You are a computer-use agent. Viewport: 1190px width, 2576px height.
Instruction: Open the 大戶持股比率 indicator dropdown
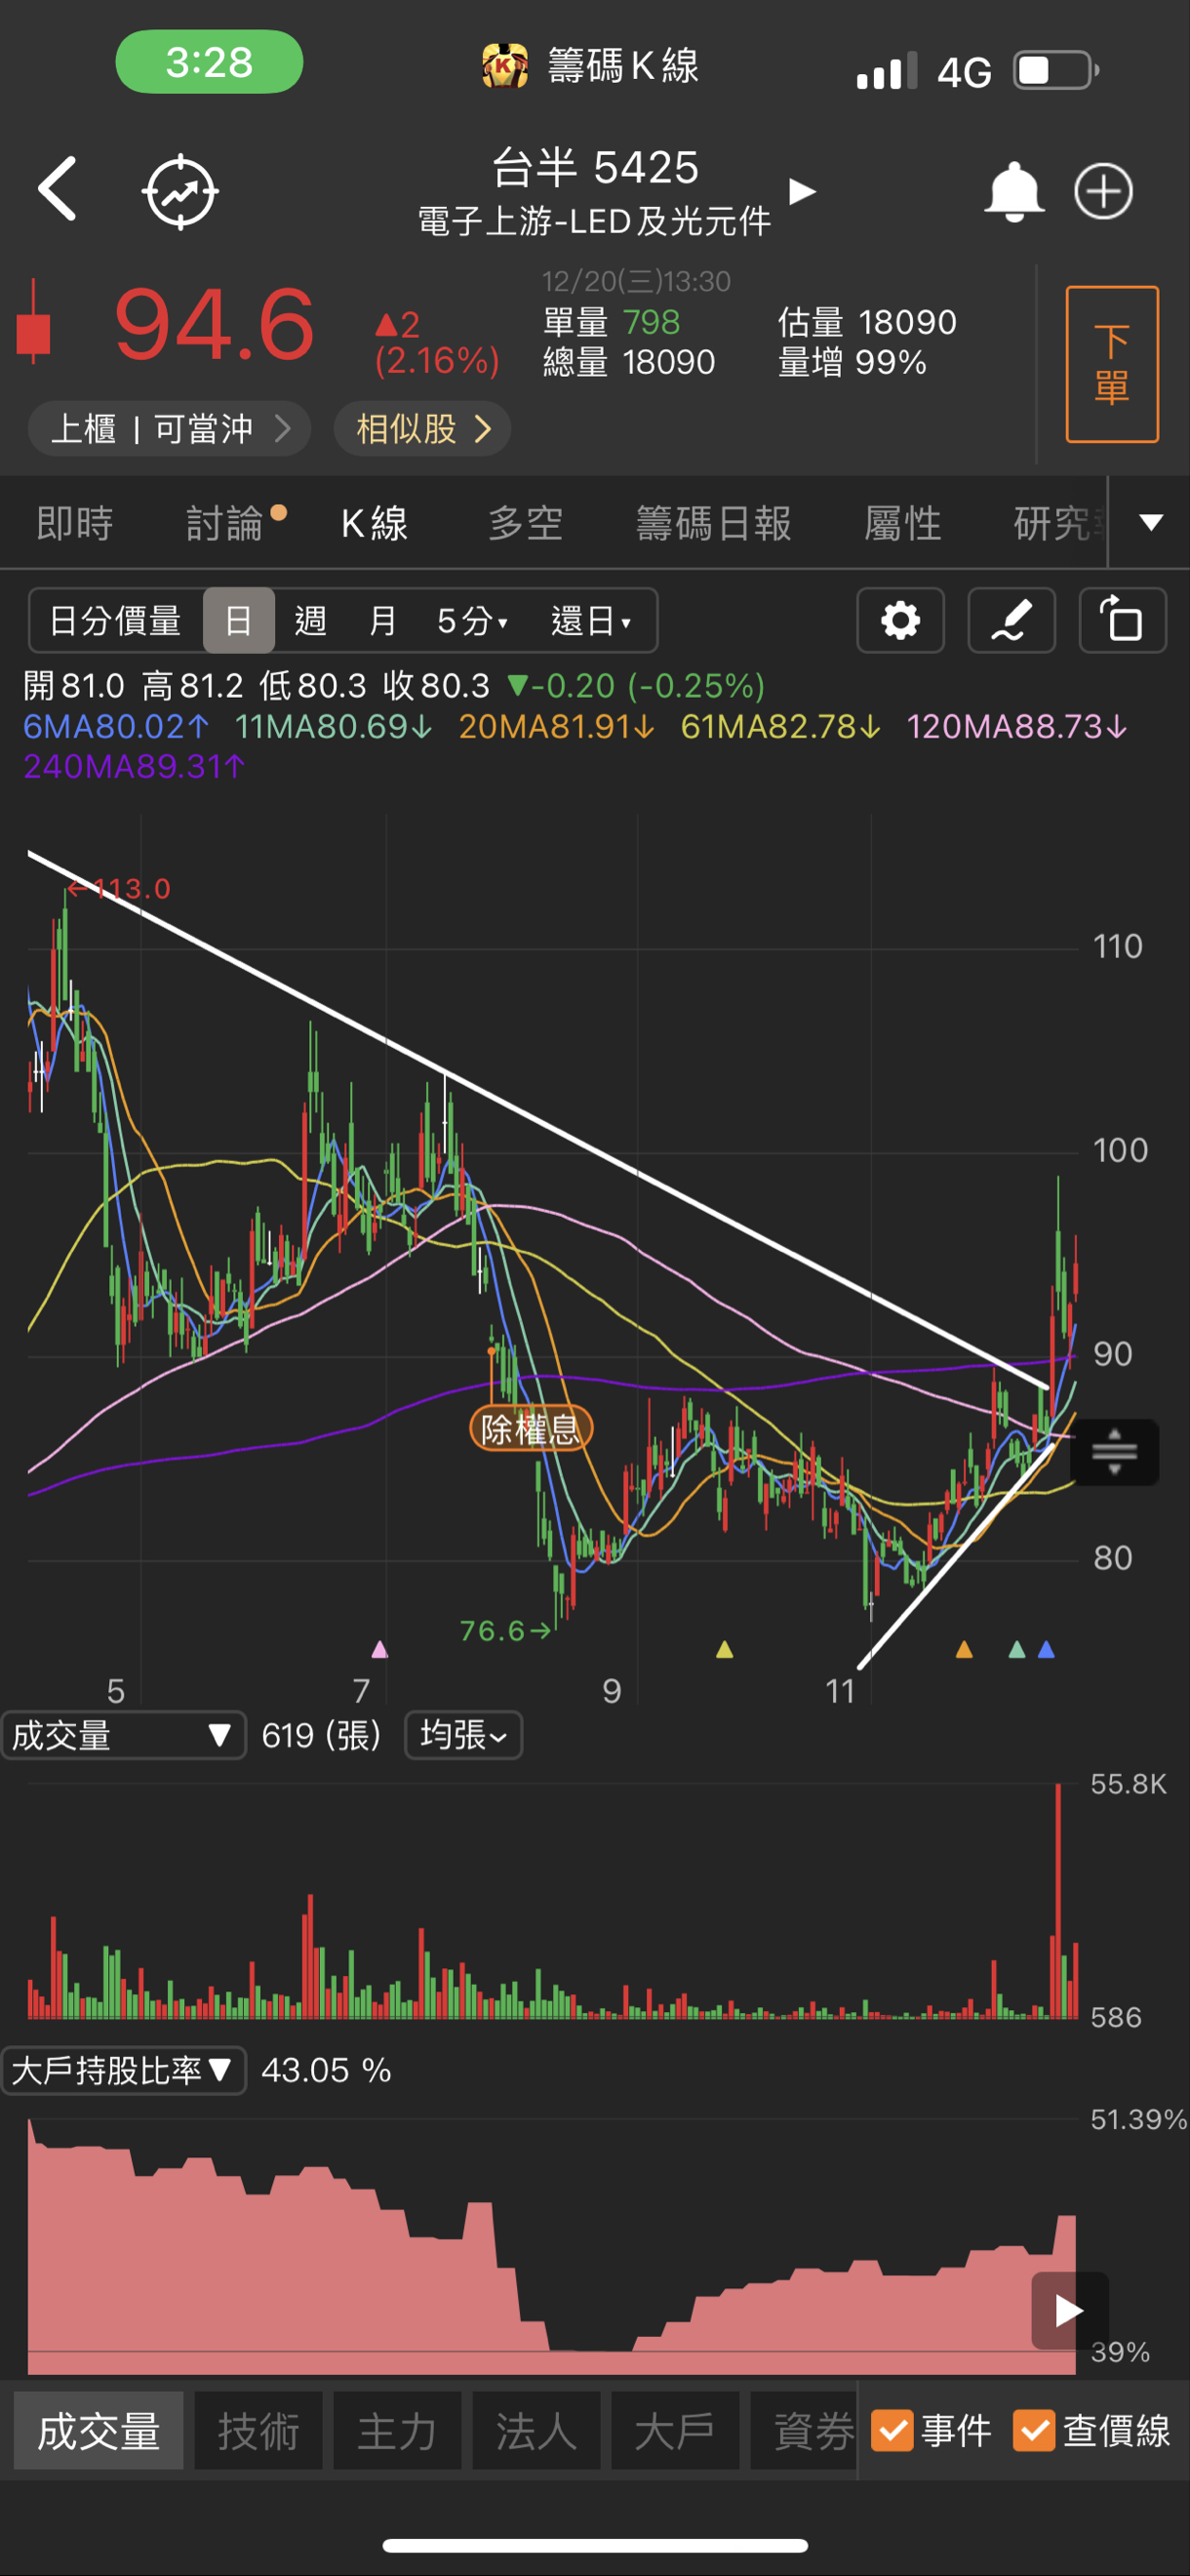pos(124,2070)
